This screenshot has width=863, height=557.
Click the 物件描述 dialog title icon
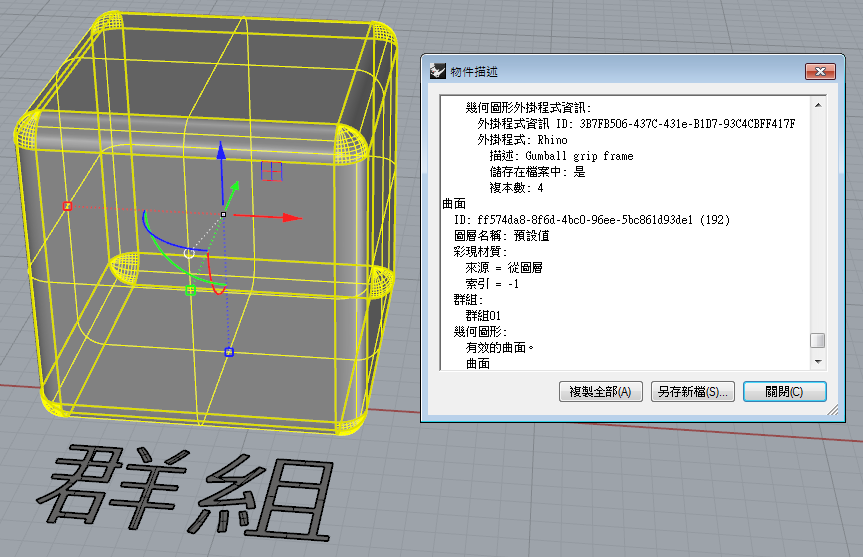pos(438,71)
